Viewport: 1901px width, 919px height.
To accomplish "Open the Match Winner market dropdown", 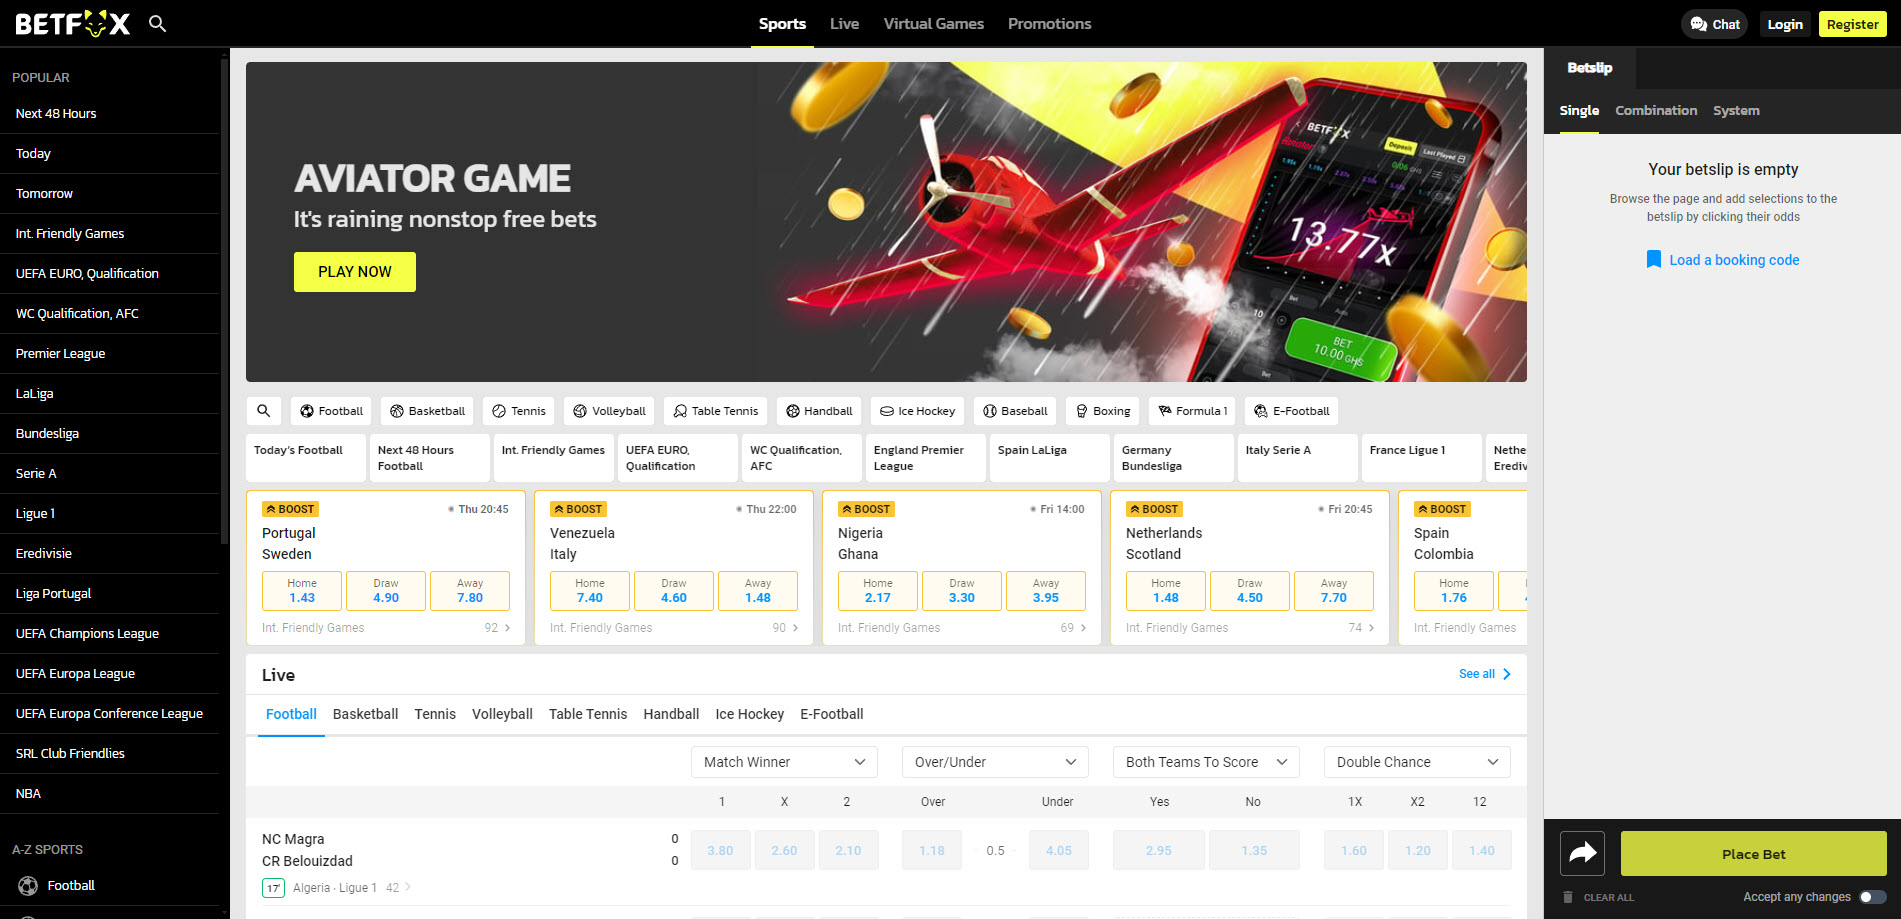I will pos(784,762).
